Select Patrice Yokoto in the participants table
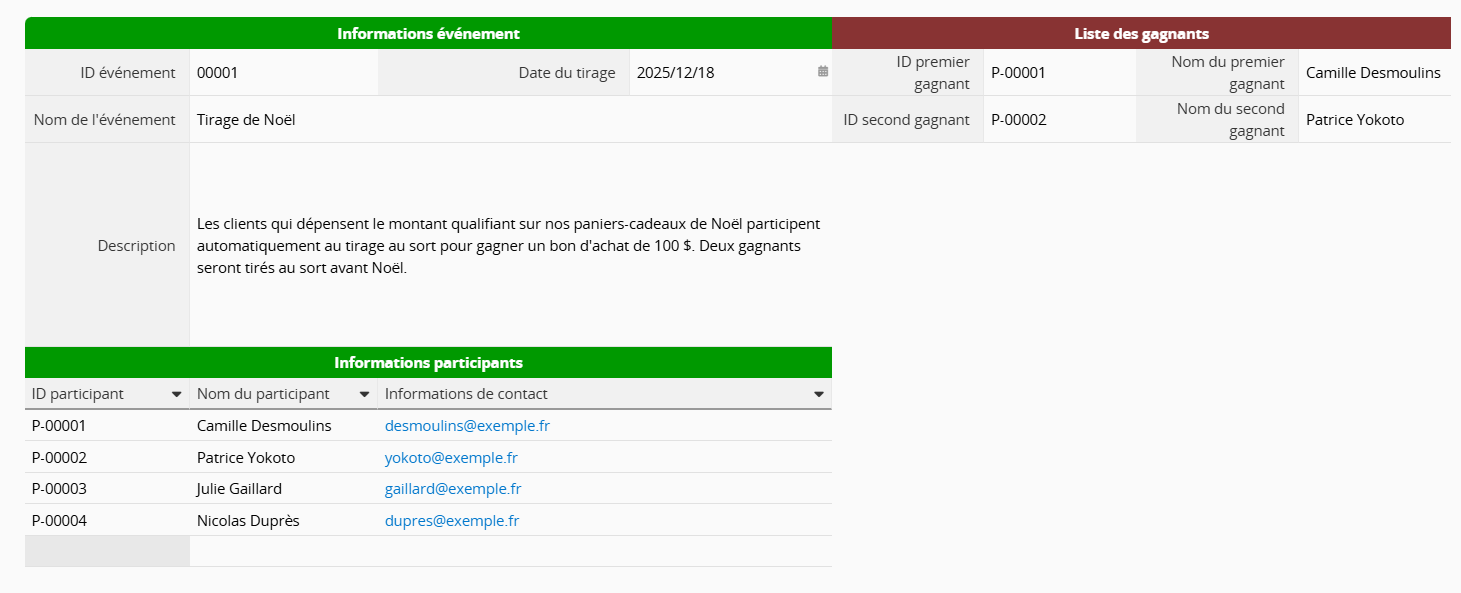The height and width of the screenshot is (593, 1461). 284,457
